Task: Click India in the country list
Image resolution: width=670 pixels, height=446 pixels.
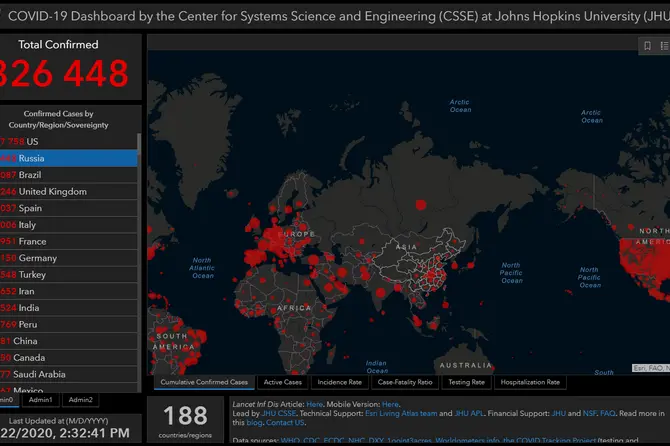Action: (68, 308)
